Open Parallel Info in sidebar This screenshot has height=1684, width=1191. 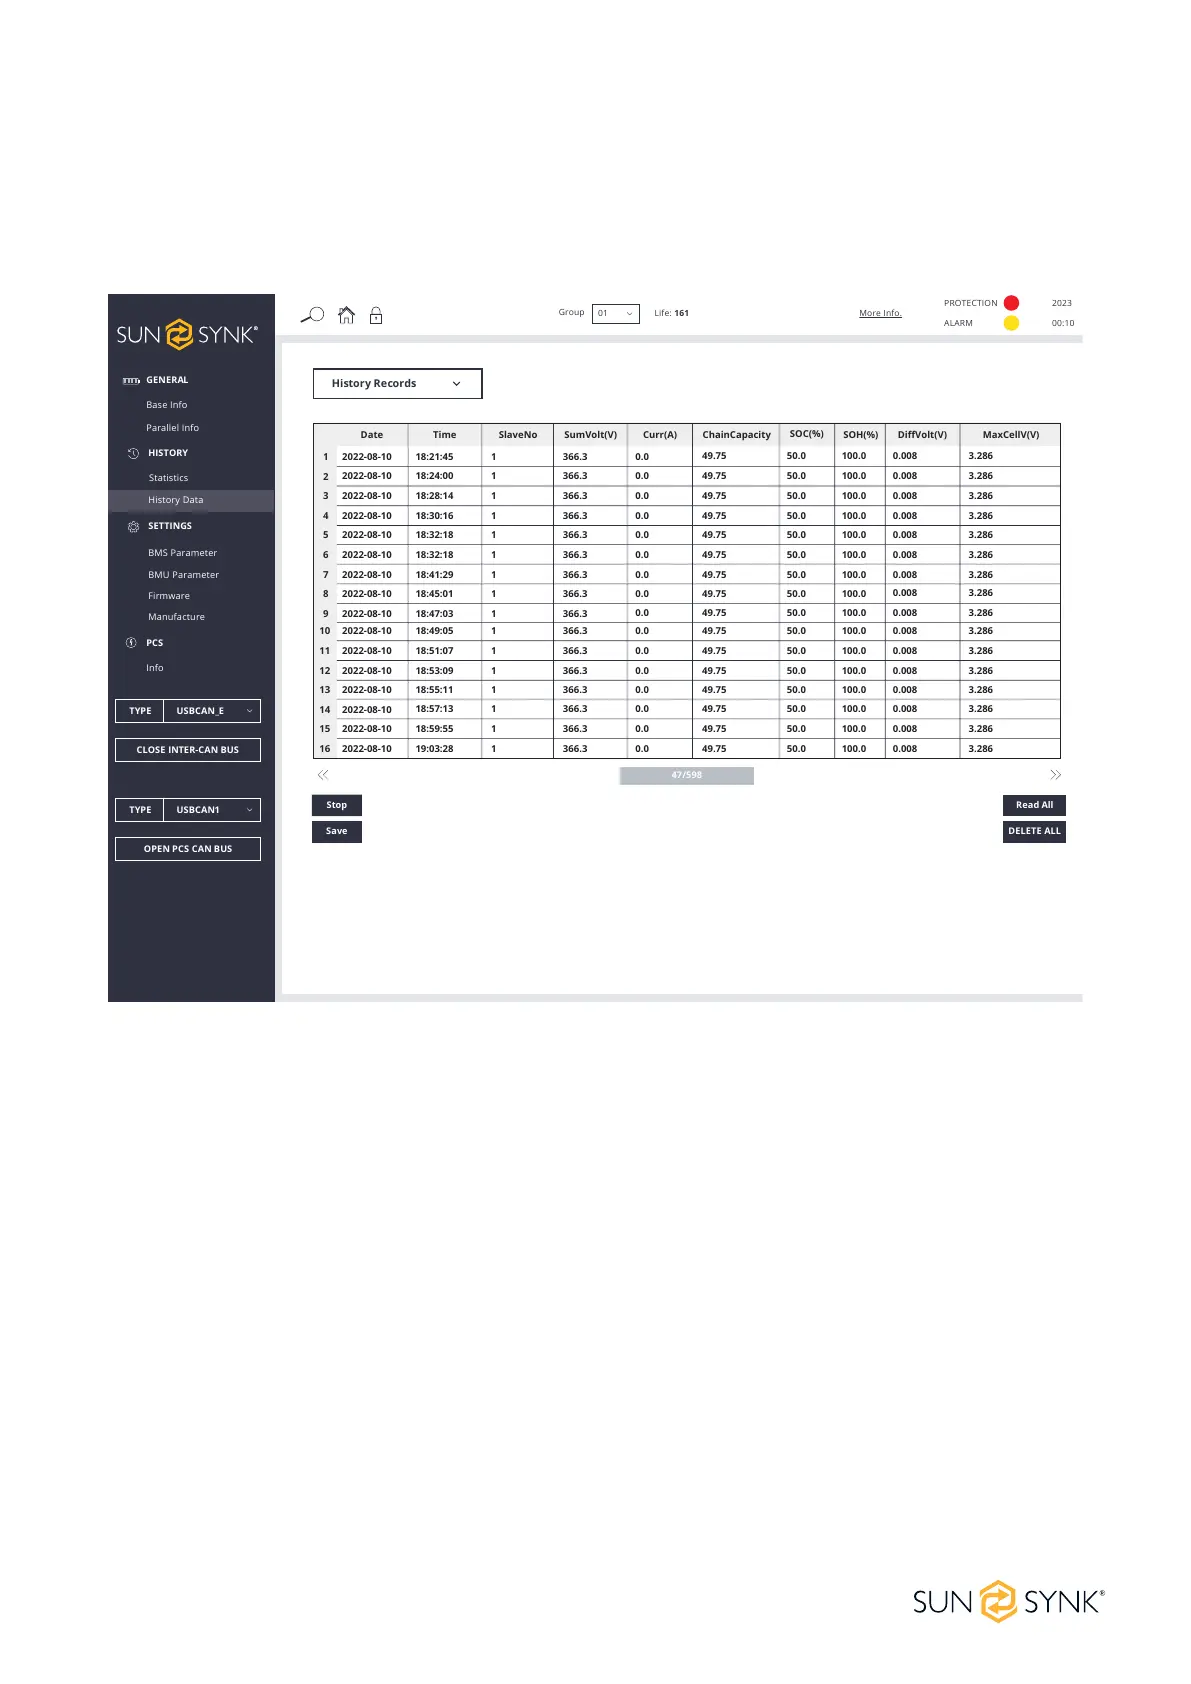172,428
